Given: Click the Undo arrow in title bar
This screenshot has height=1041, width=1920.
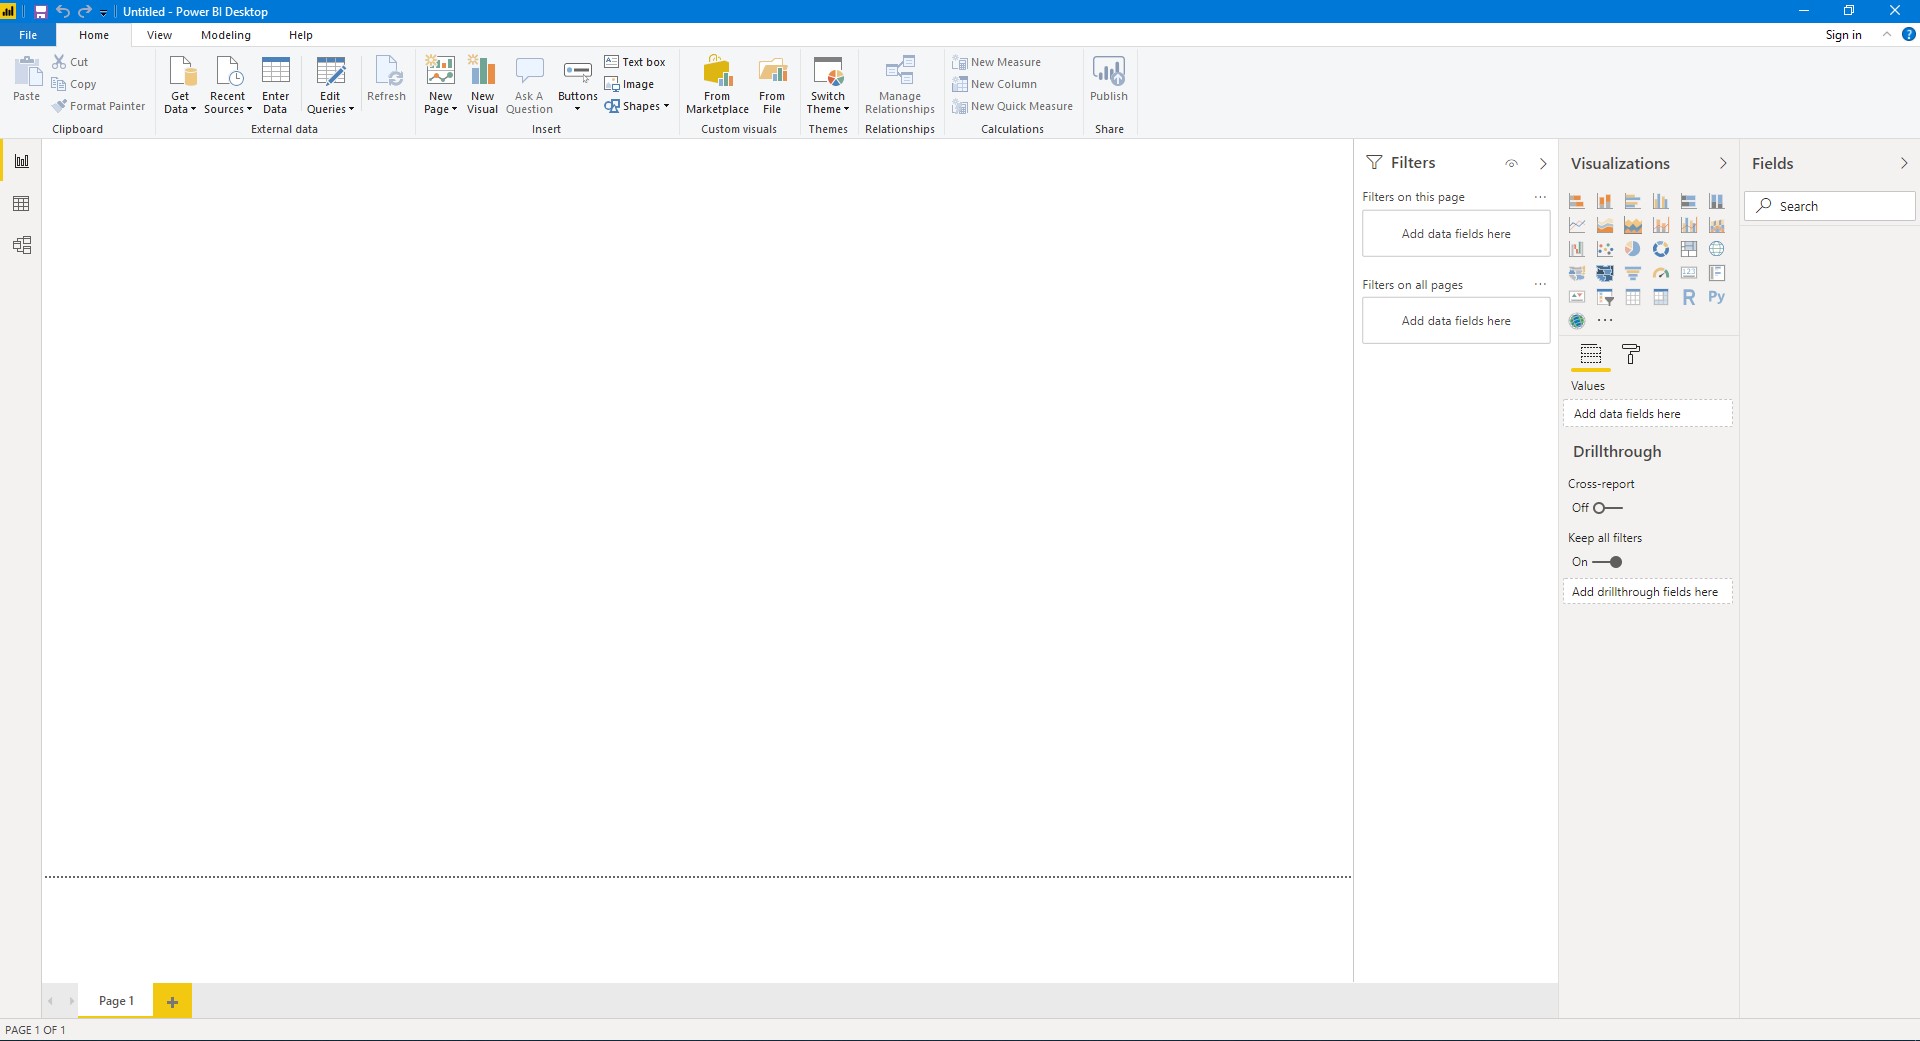Looking at the screenshot, I should tap(63, 12).
